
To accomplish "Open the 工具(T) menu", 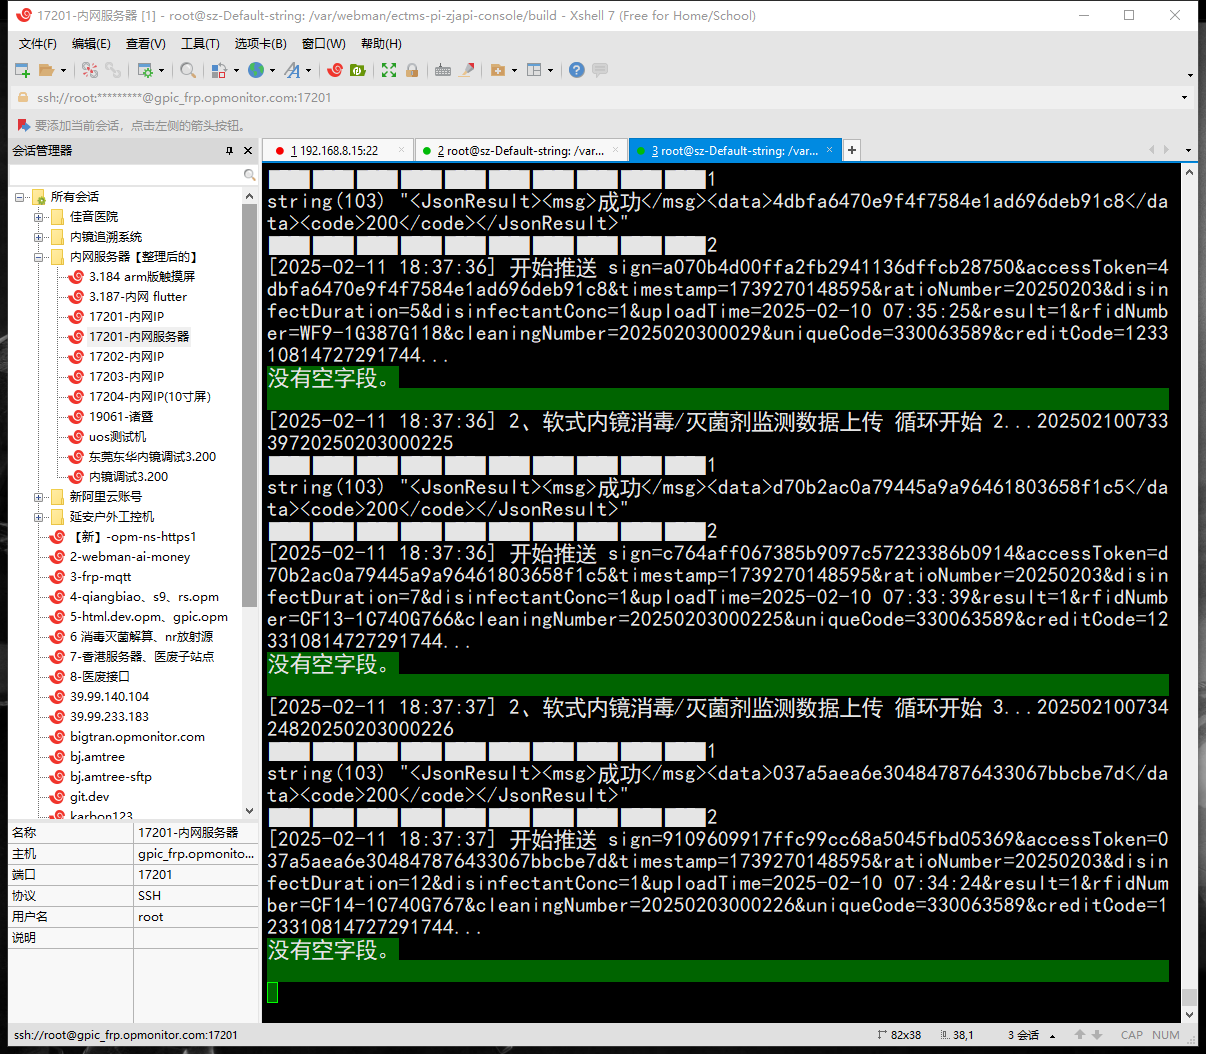I will (x=200, y=44).
